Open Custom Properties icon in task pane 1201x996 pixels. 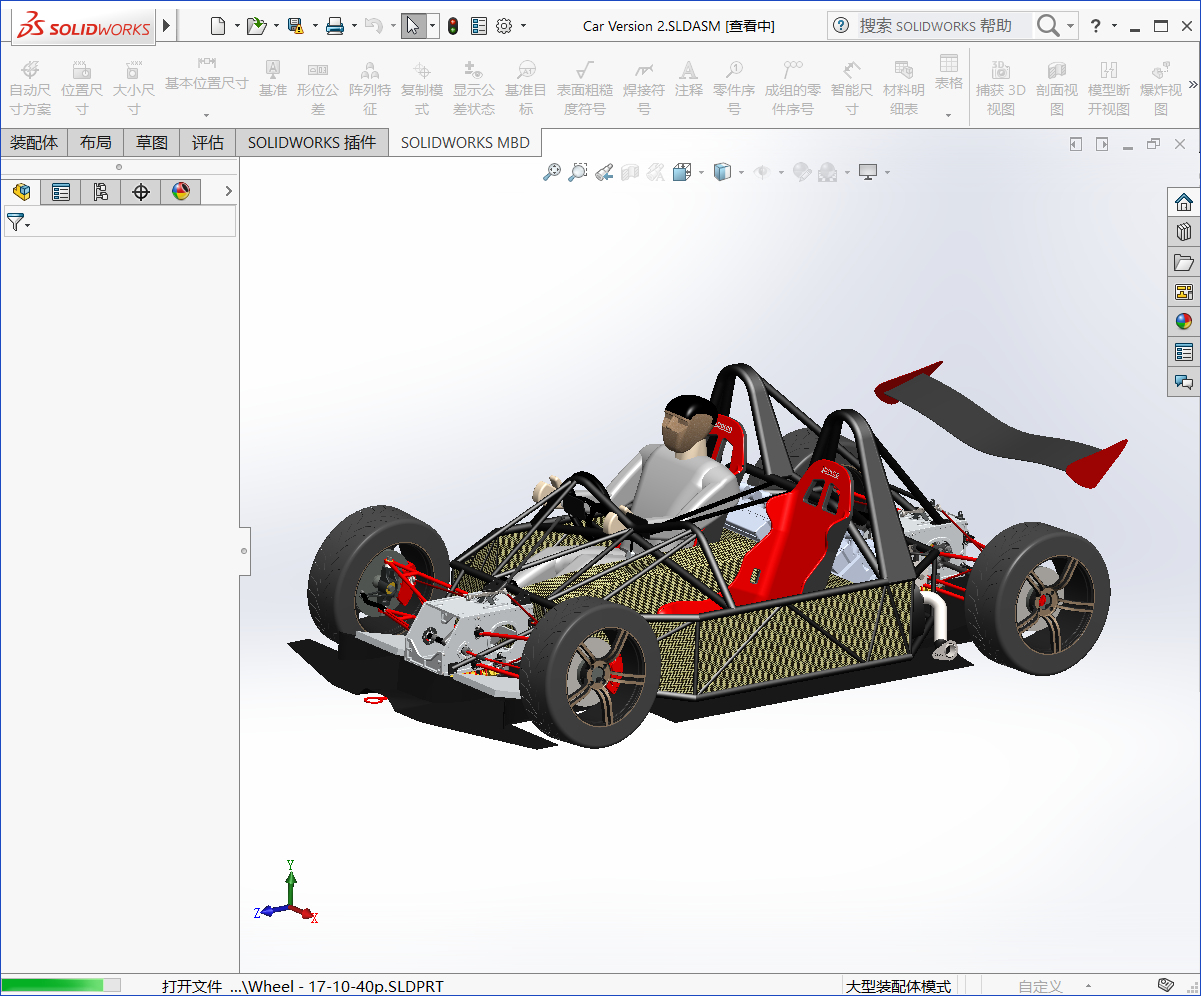coord(1184,352)
